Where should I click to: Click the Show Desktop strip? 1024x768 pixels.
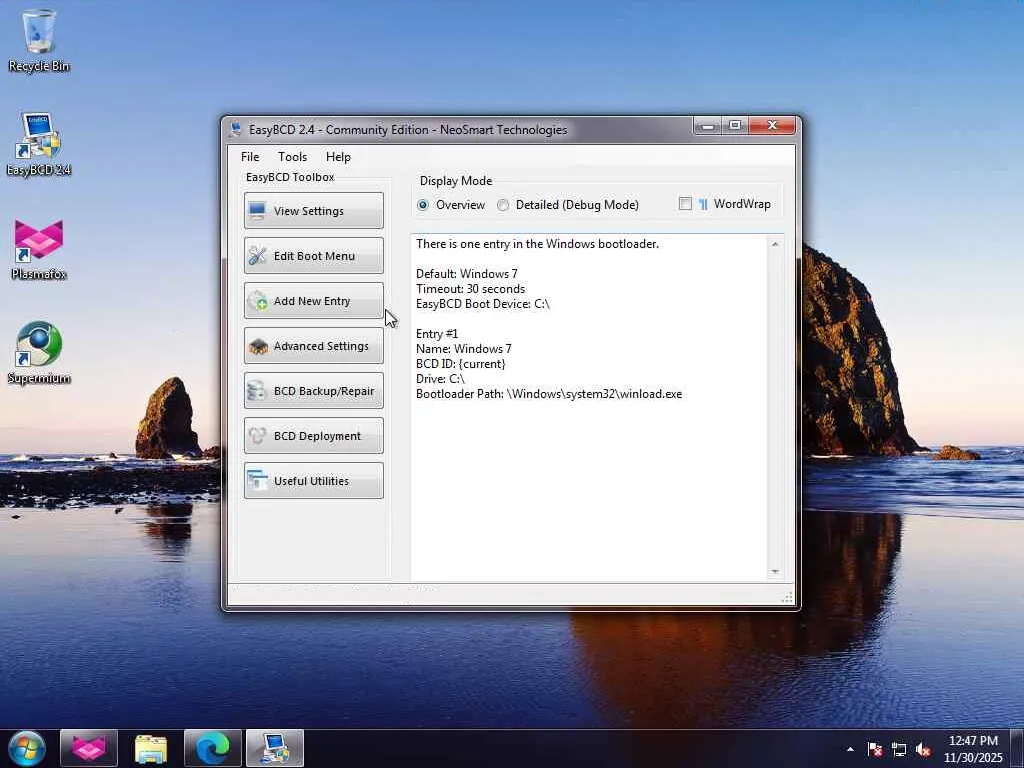click(x=1017, y=748)
